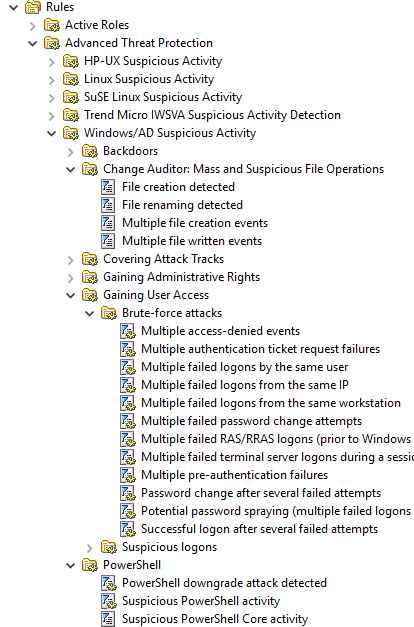Click the File creation detected rule icon
Image resolution: width=414 pixels, height=627 pixels.
click(x=108, y=187)
